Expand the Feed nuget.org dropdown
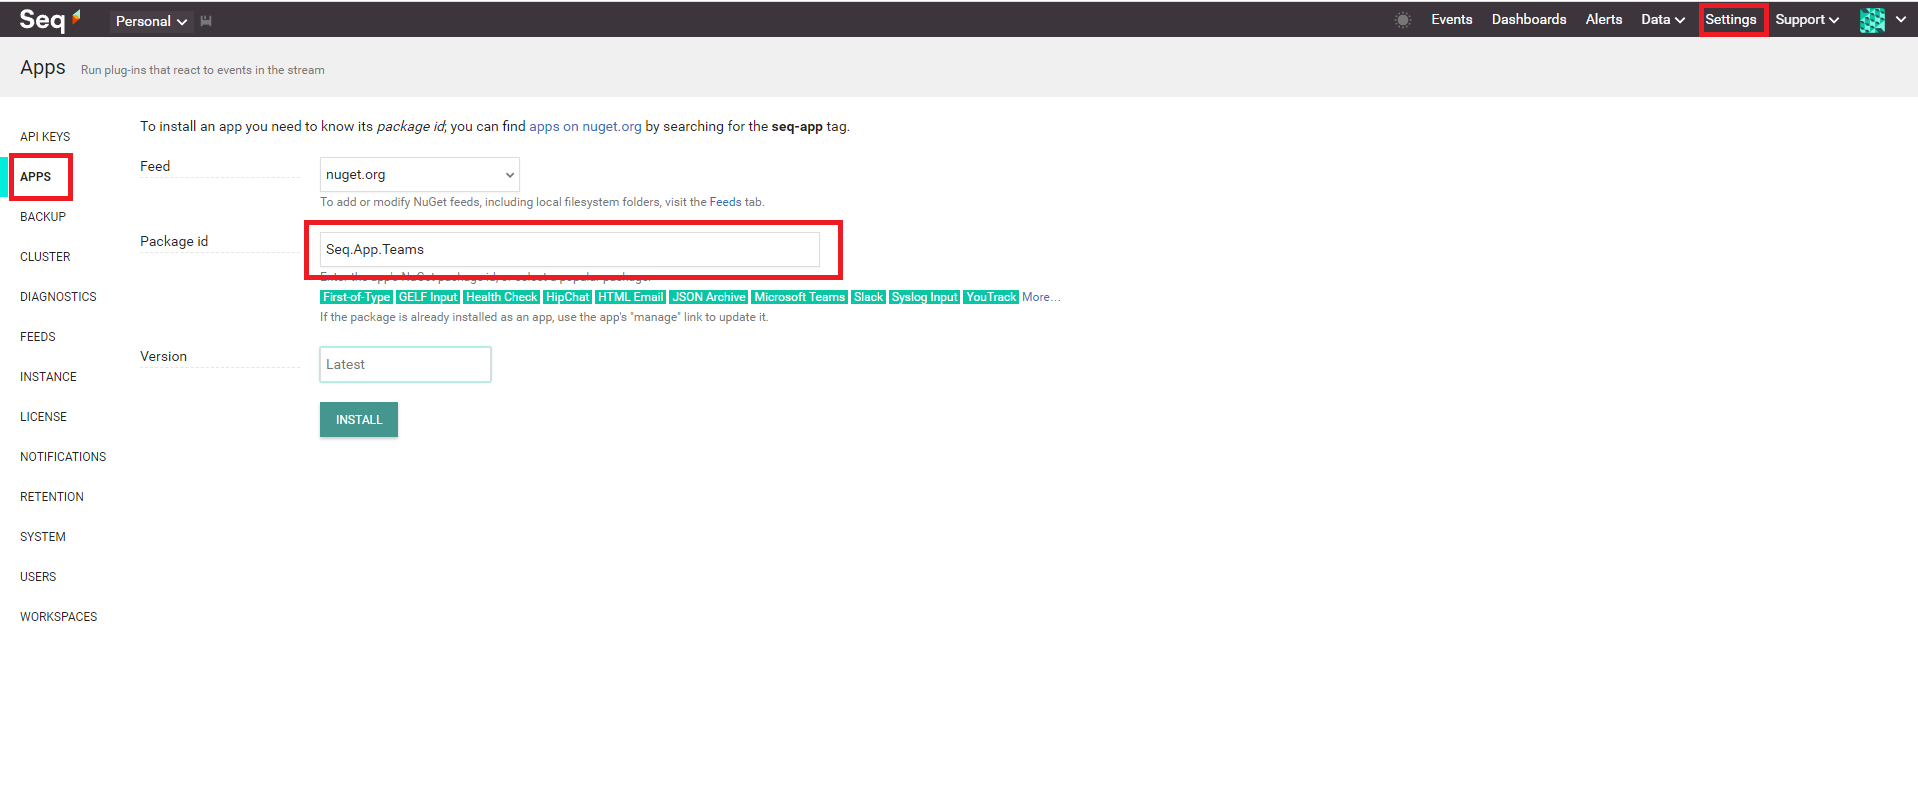Screen dimensions: 1918x785 419,174
